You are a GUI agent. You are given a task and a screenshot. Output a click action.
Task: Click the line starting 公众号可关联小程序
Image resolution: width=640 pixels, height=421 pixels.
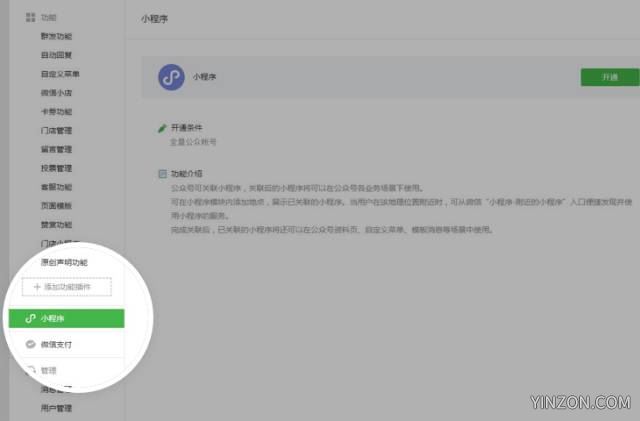(297, 188)
